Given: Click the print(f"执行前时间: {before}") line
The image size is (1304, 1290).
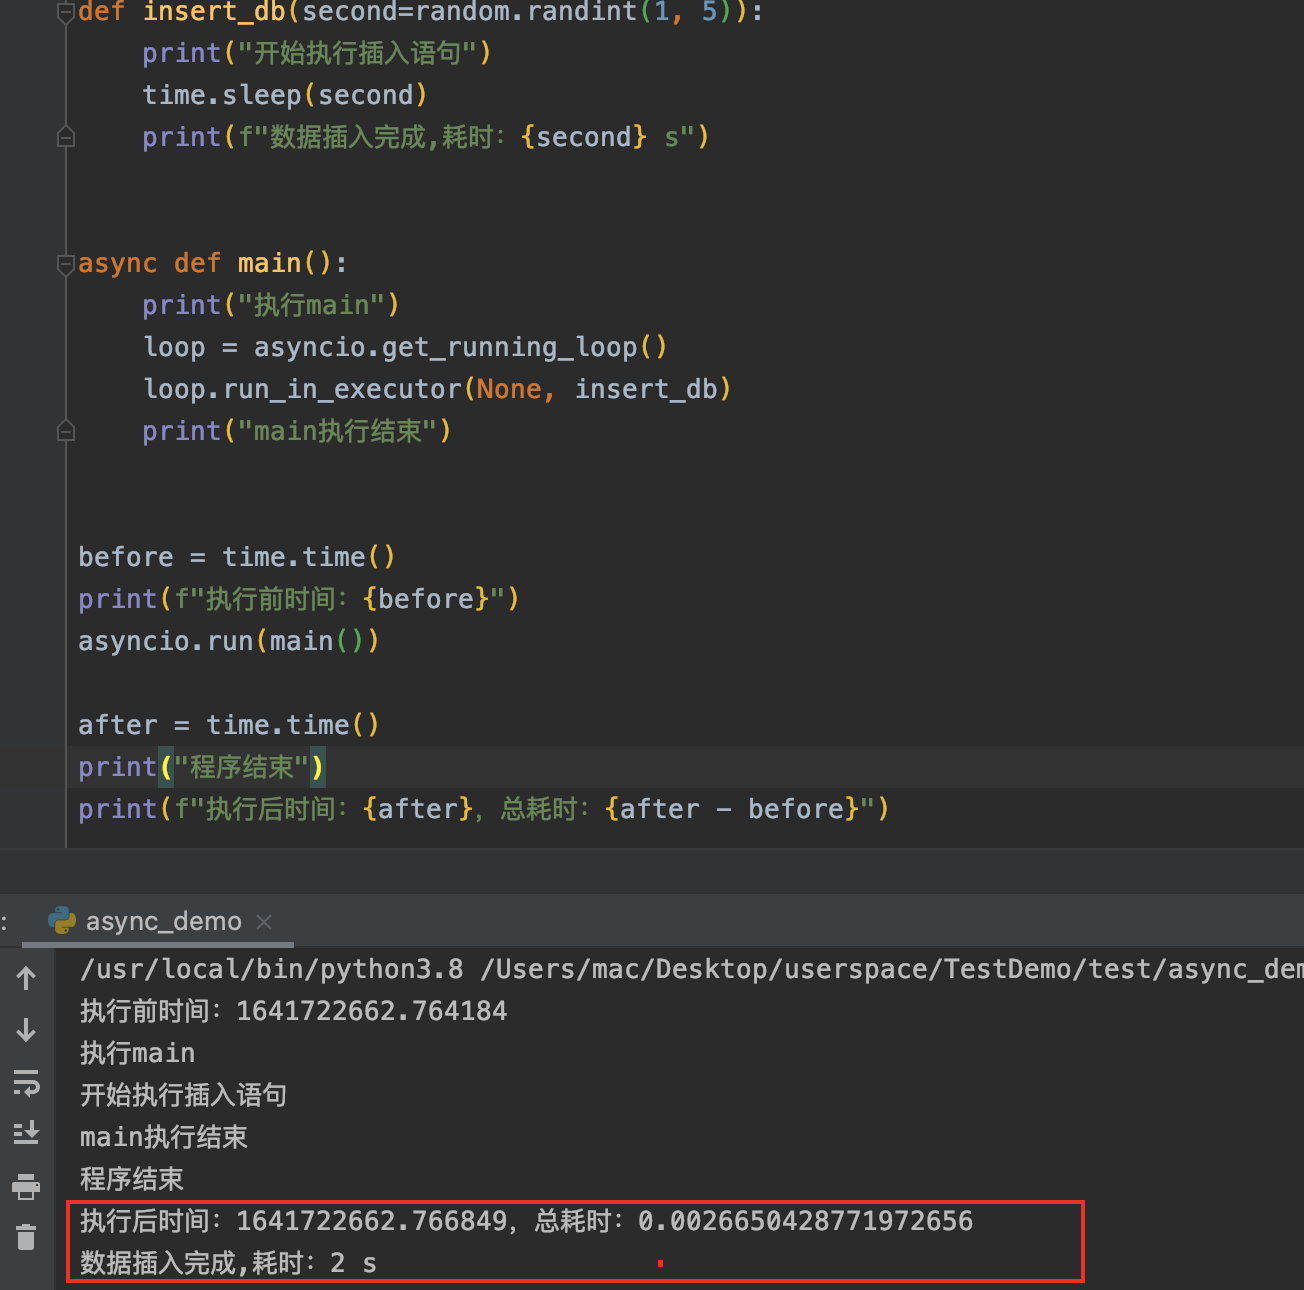Looking at the screenshot, I should (x=299, y=599).
